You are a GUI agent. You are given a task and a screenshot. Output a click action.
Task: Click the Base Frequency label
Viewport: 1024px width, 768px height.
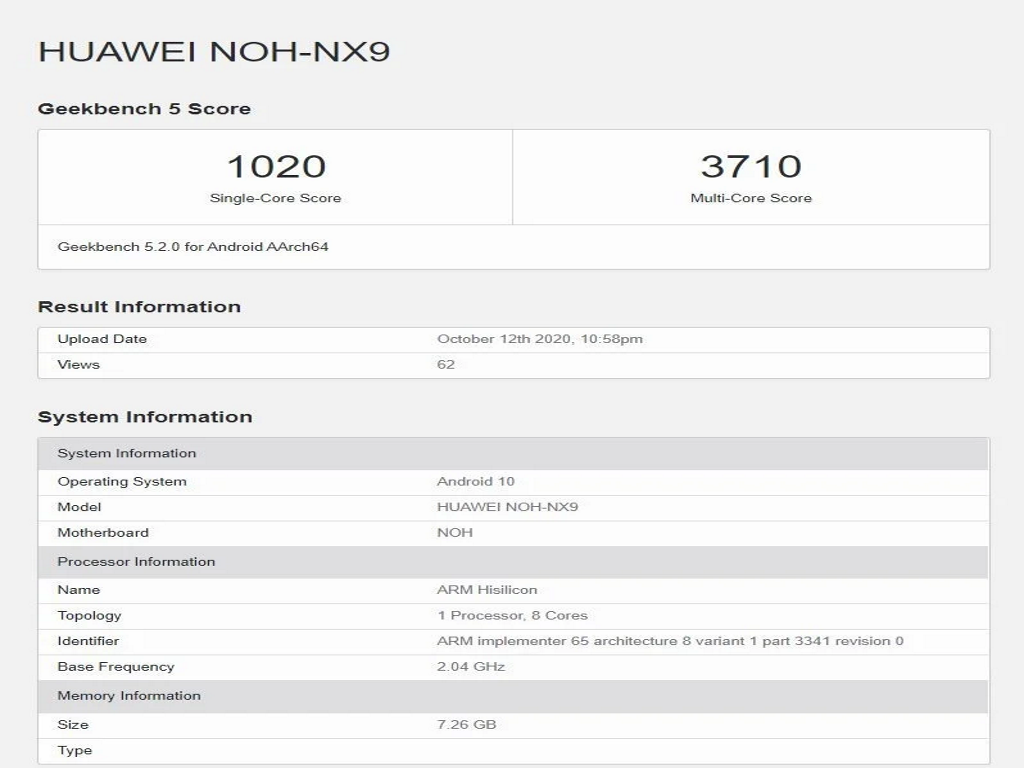[116, 667]
